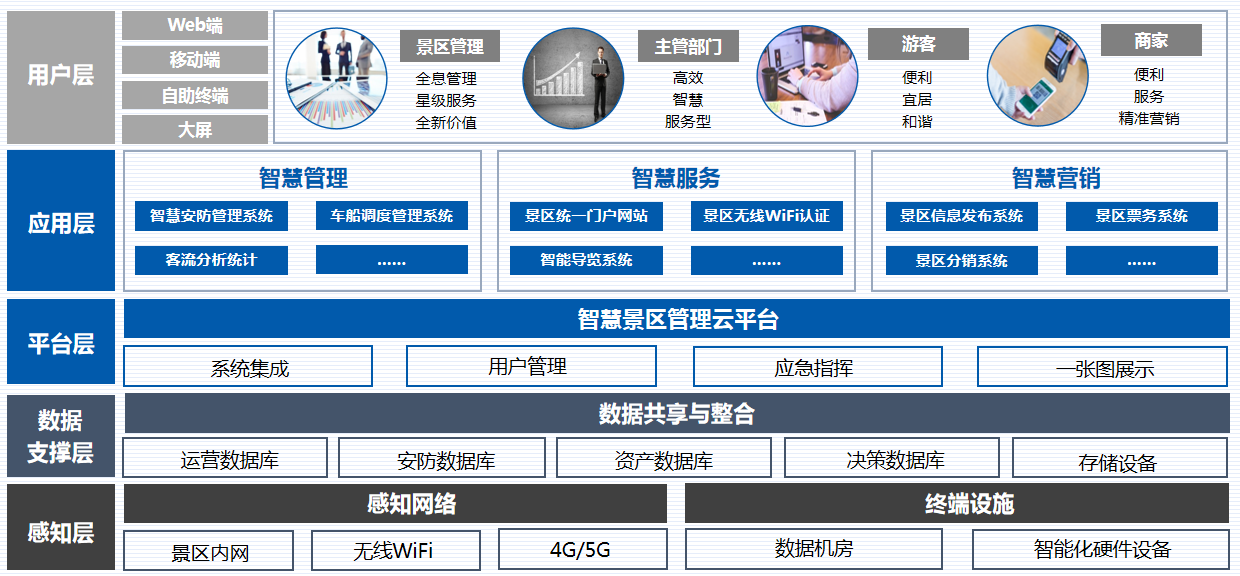Click the 感知网络 header bar

(396, 503)
